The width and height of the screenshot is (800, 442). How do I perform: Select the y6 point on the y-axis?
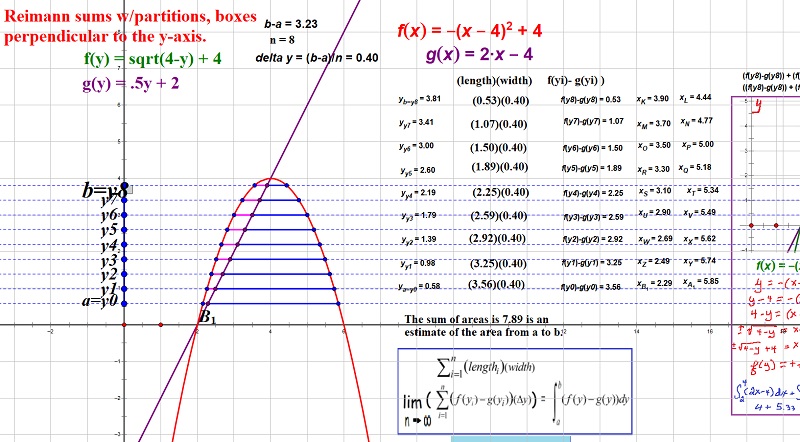[x=124, y=216]
